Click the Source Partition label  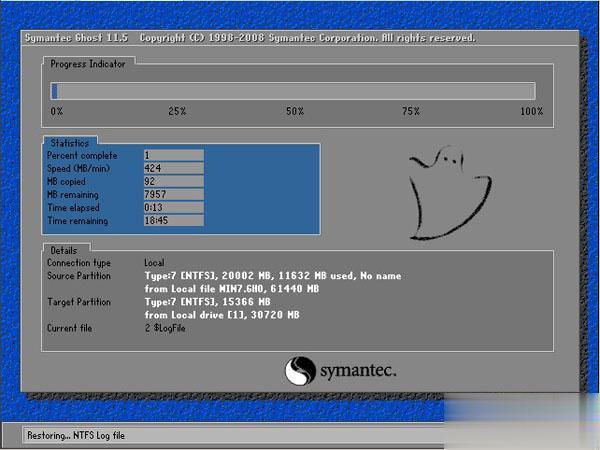click(79, 276)
